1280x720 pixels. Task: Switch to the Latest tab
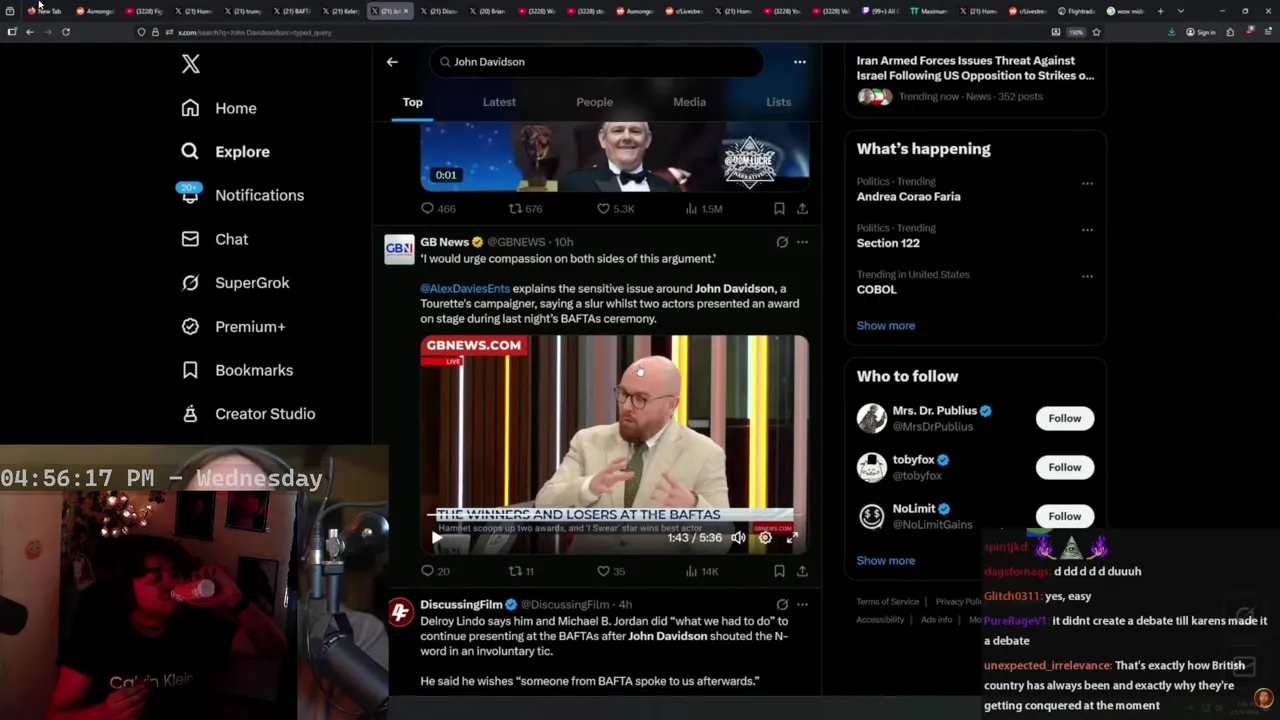point(499,102)
